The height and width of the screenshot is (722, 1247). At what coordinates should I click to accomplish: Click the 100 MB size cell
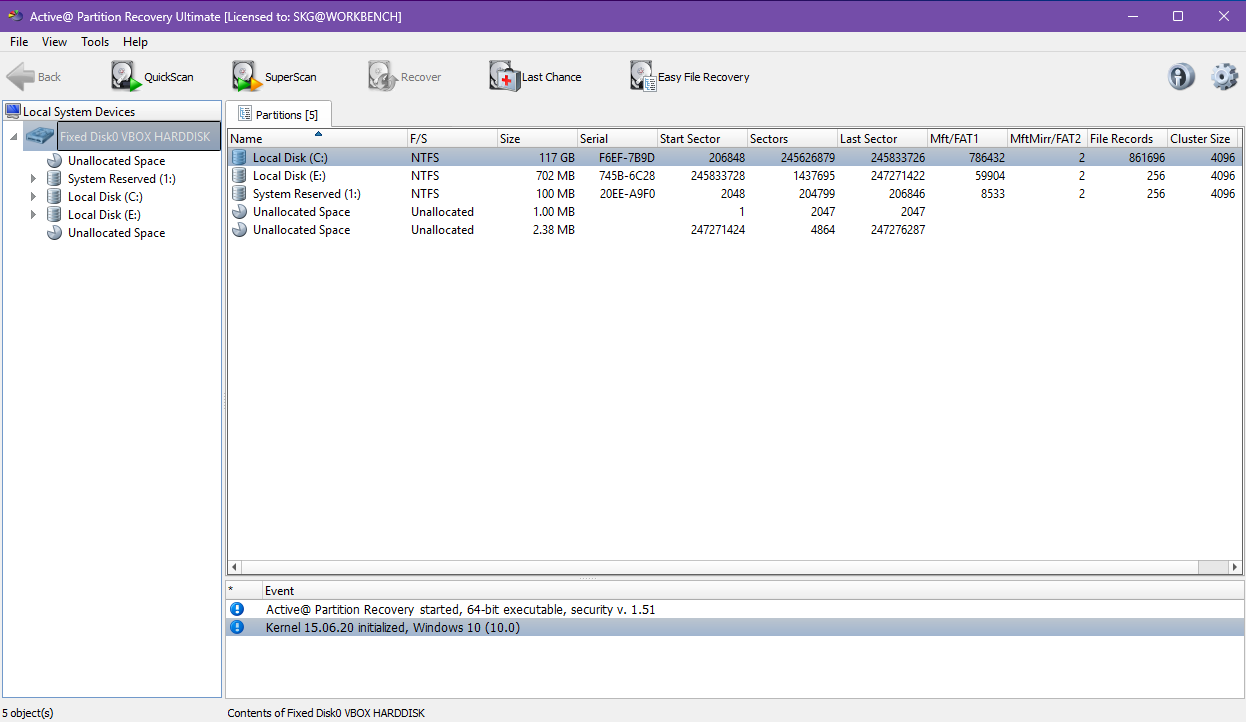(553, 194)
